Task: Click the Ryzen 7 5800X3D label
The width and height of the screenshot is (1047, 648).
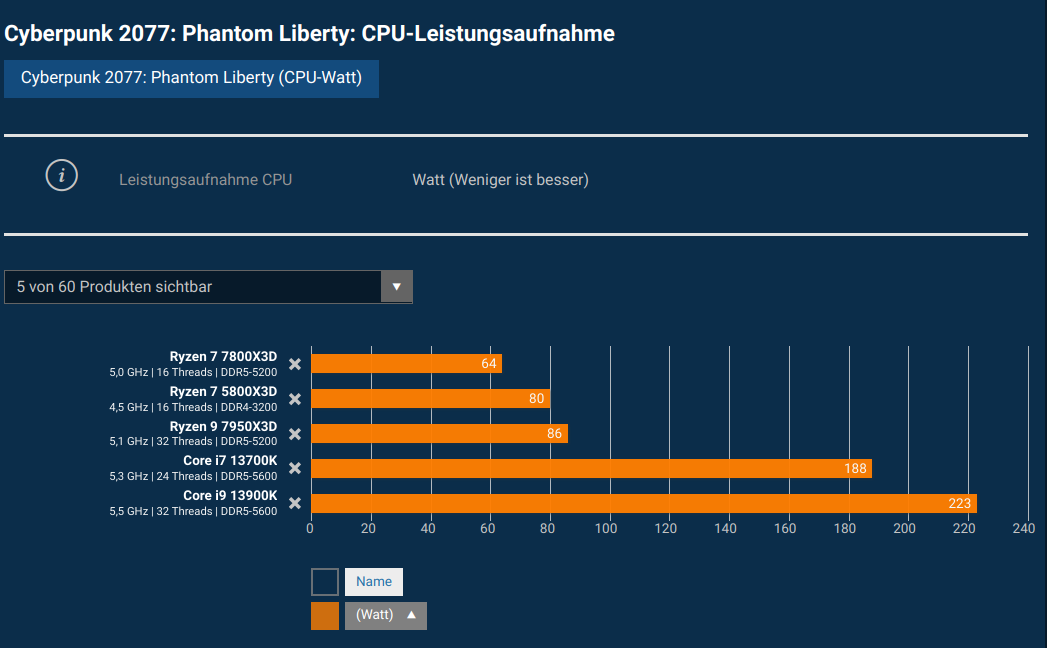Action: click(223, 391)
